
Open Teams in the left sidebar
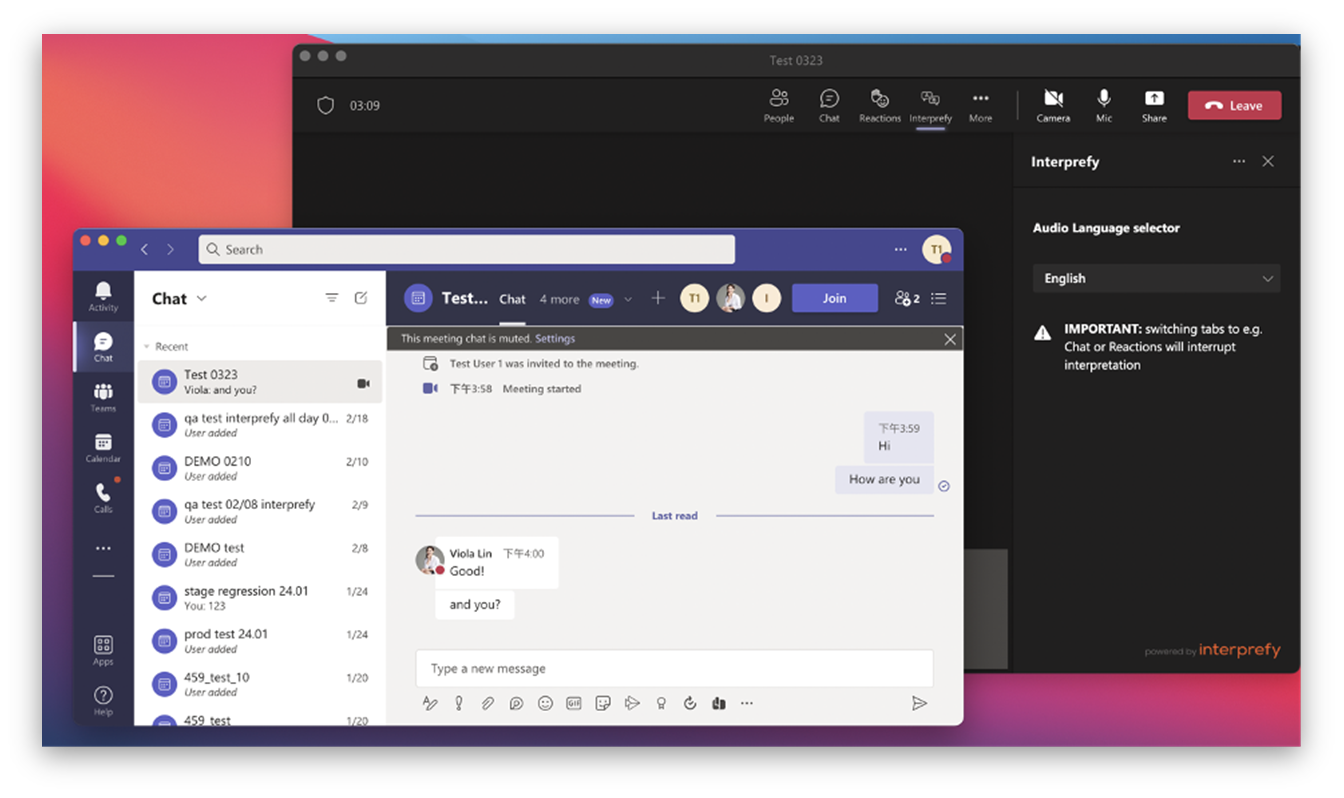click(x=103, y=397)
